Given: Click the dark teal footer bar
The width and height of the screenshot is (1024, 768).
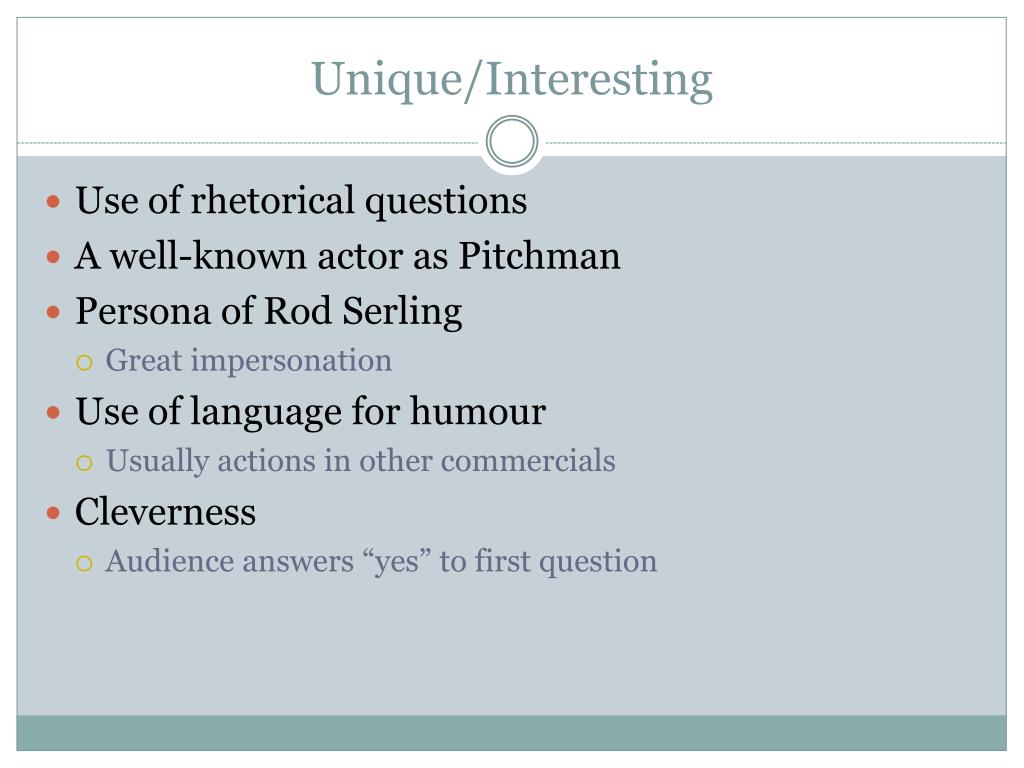Looking at the screenshot, I should [x=511, y=733].
